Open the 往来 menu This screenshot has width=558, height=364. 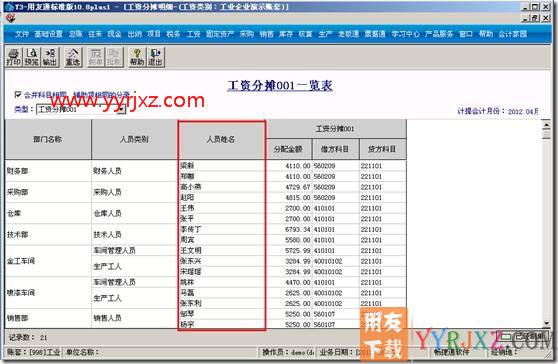[x=95, y=34]
